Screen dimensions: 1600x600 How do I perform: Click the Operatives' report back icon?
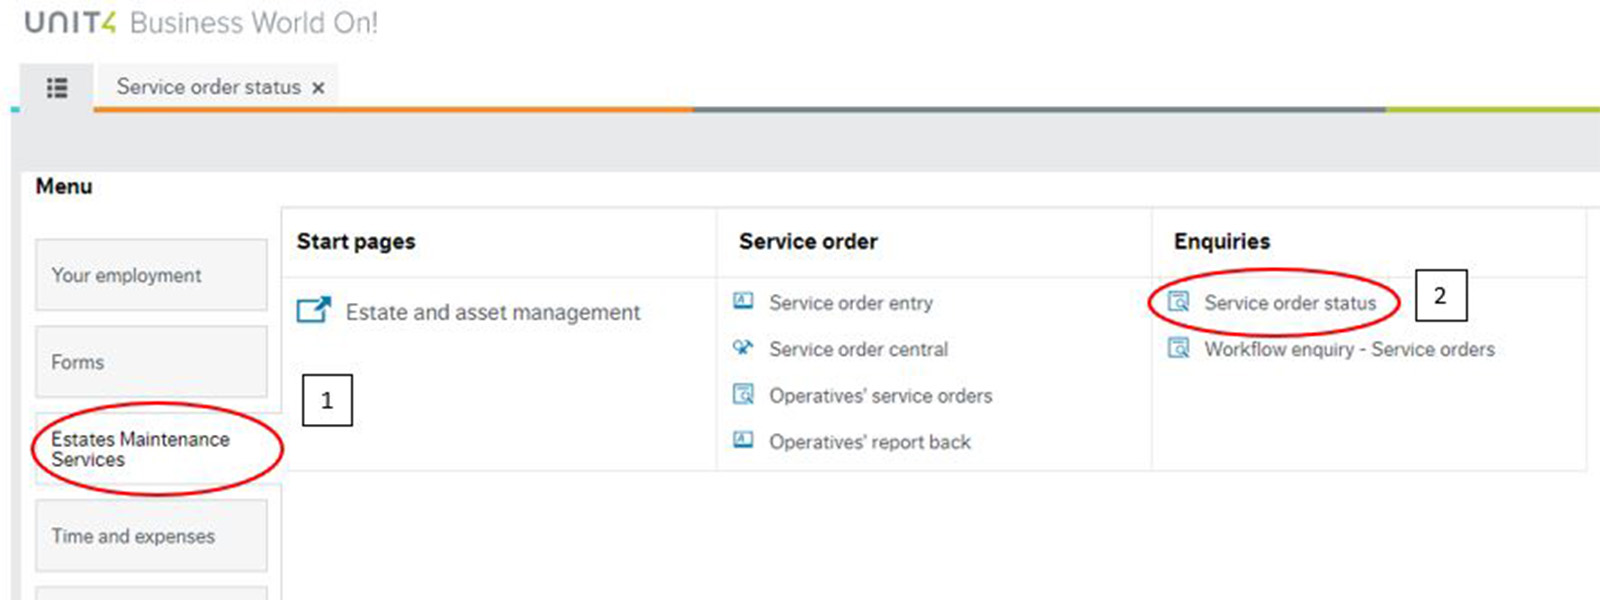coord(743,440)
